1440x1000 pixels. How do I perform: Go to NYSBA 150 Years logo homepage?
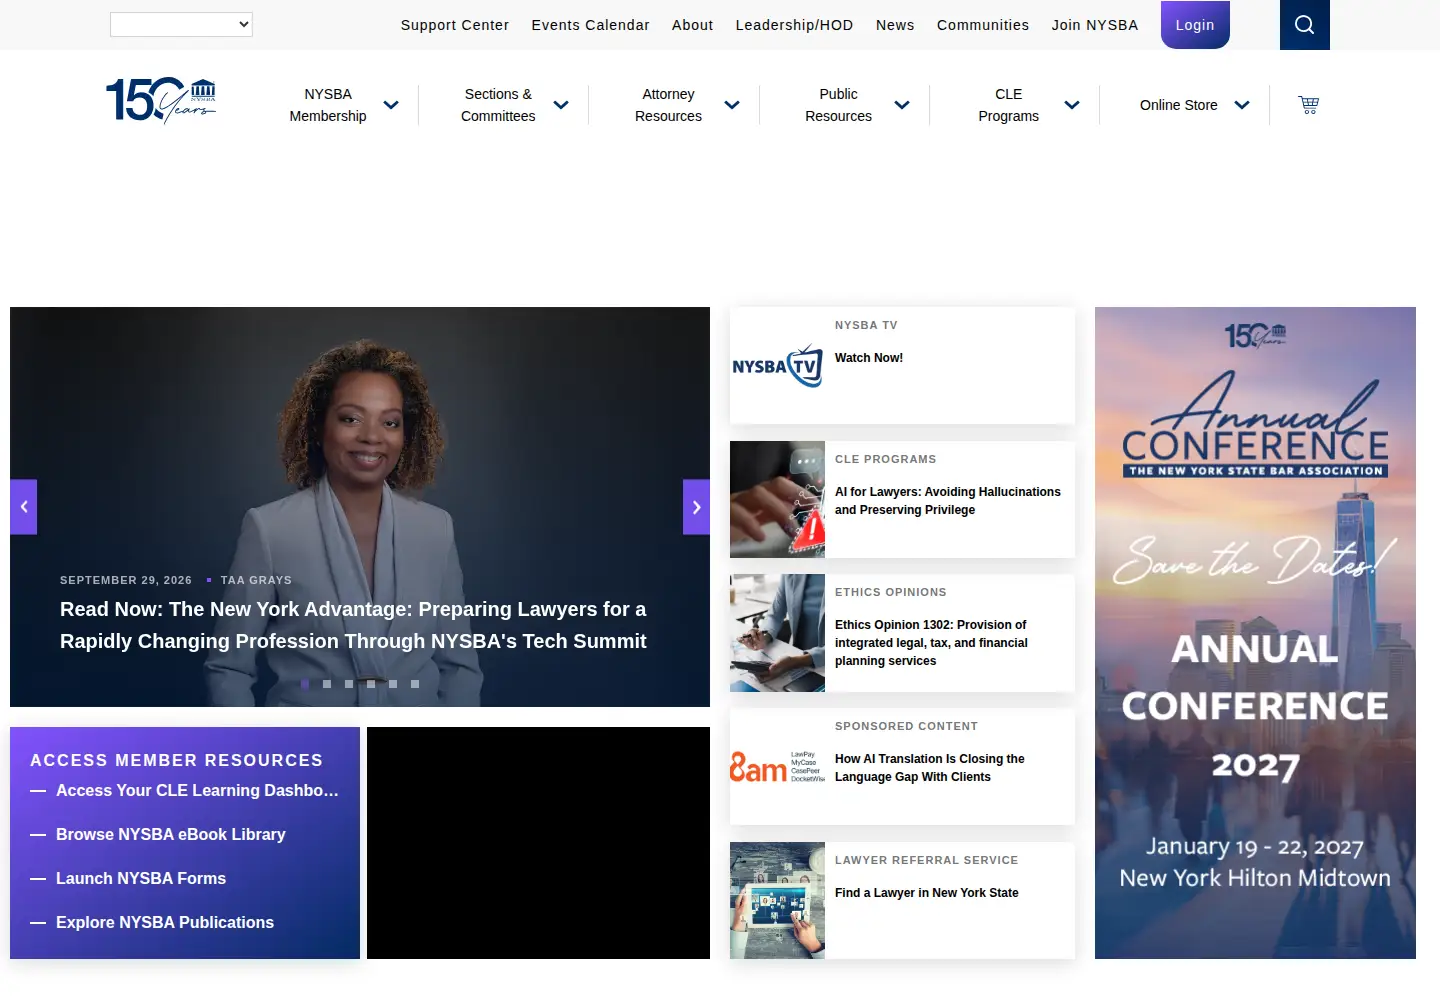tap(161, 100)
